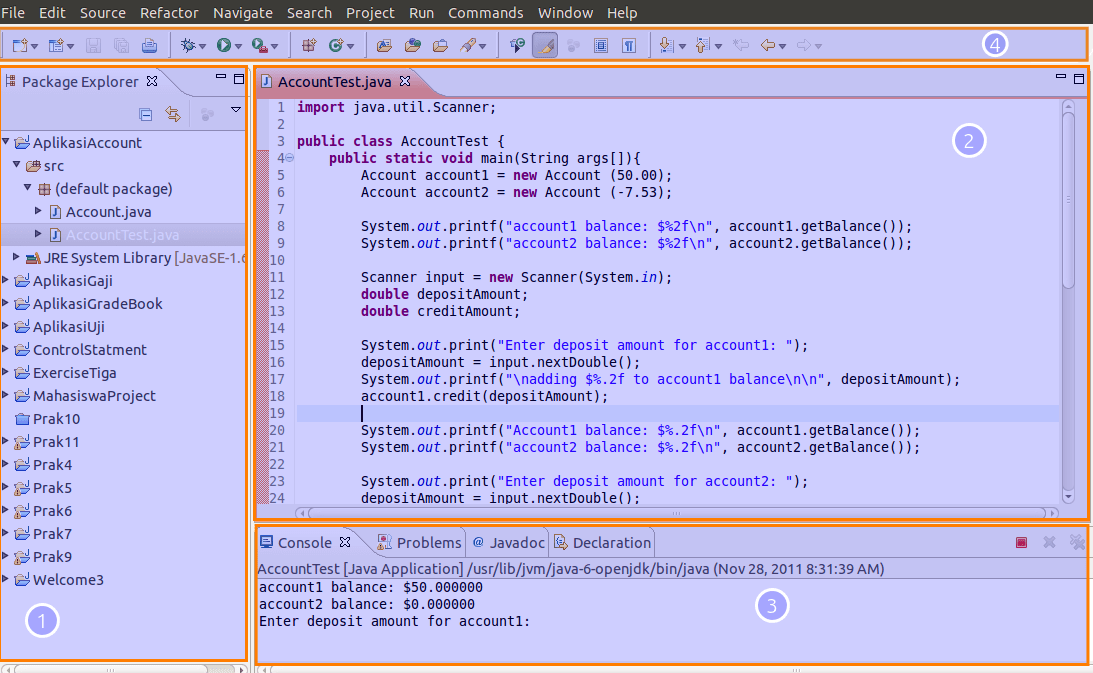Terminate the run with the red stop icon

[1021, 542]
